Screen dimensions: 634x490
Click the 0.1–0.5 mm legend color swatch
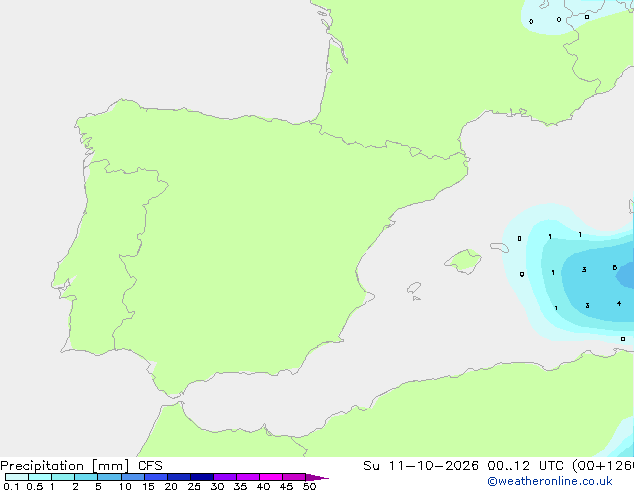coord(17,477)
